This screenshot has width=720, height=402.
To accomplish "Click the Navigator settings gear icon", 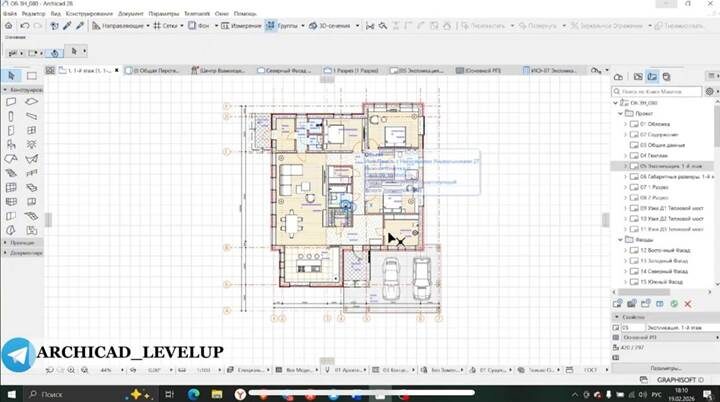I will [x=709, y=91].
